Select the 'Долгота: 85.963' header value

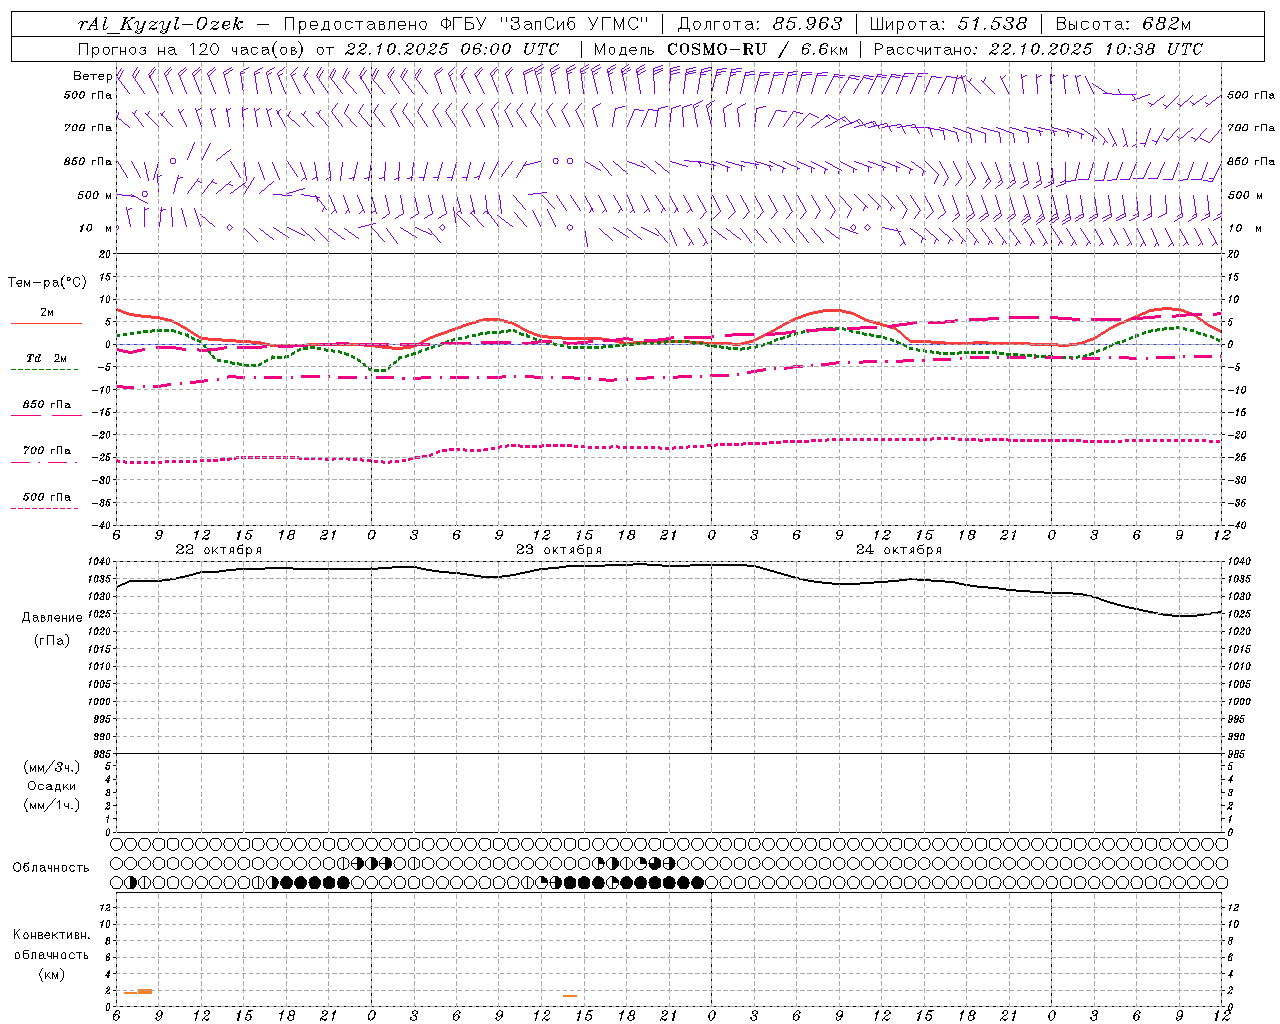click(760, 24)
